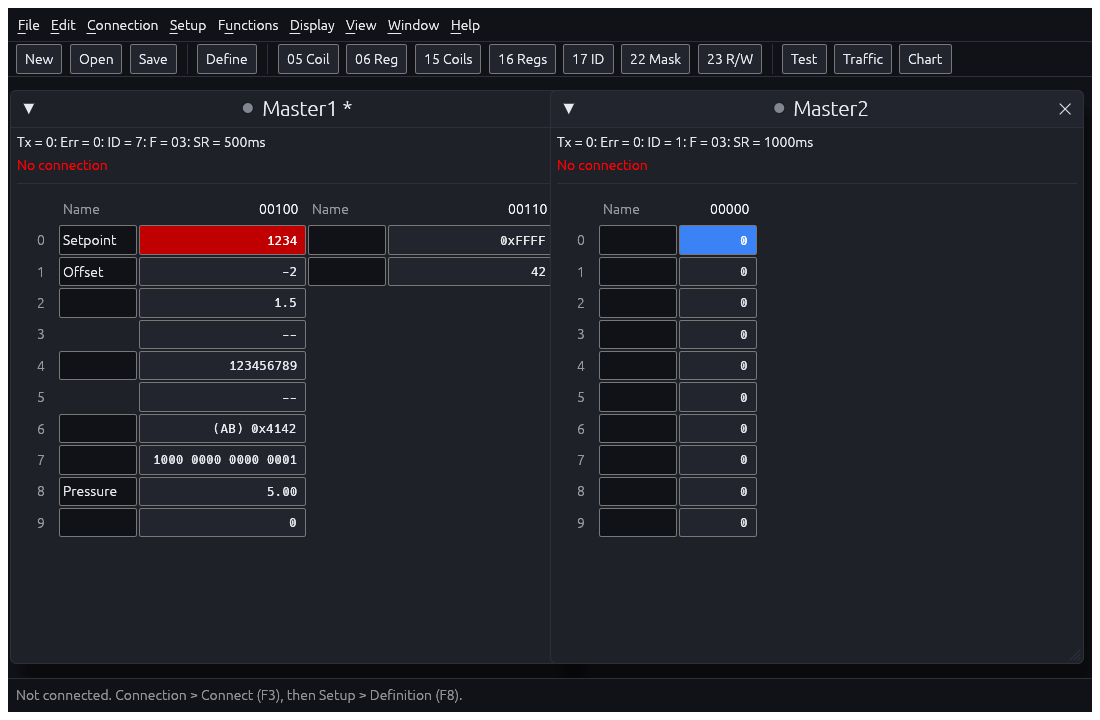1100x720 pixels.
Task: Click the 23 R/W toolbar button
Action: coord(730,59)
